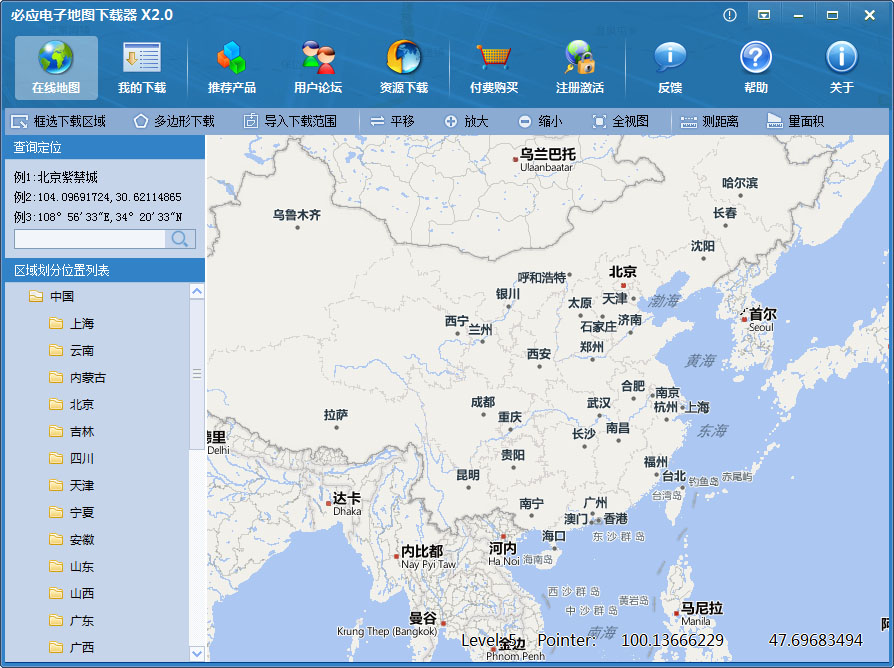Open the 反馈 feedback bubble icon
894x668 pixels.
pyautogui.click(x=670, y=67)
